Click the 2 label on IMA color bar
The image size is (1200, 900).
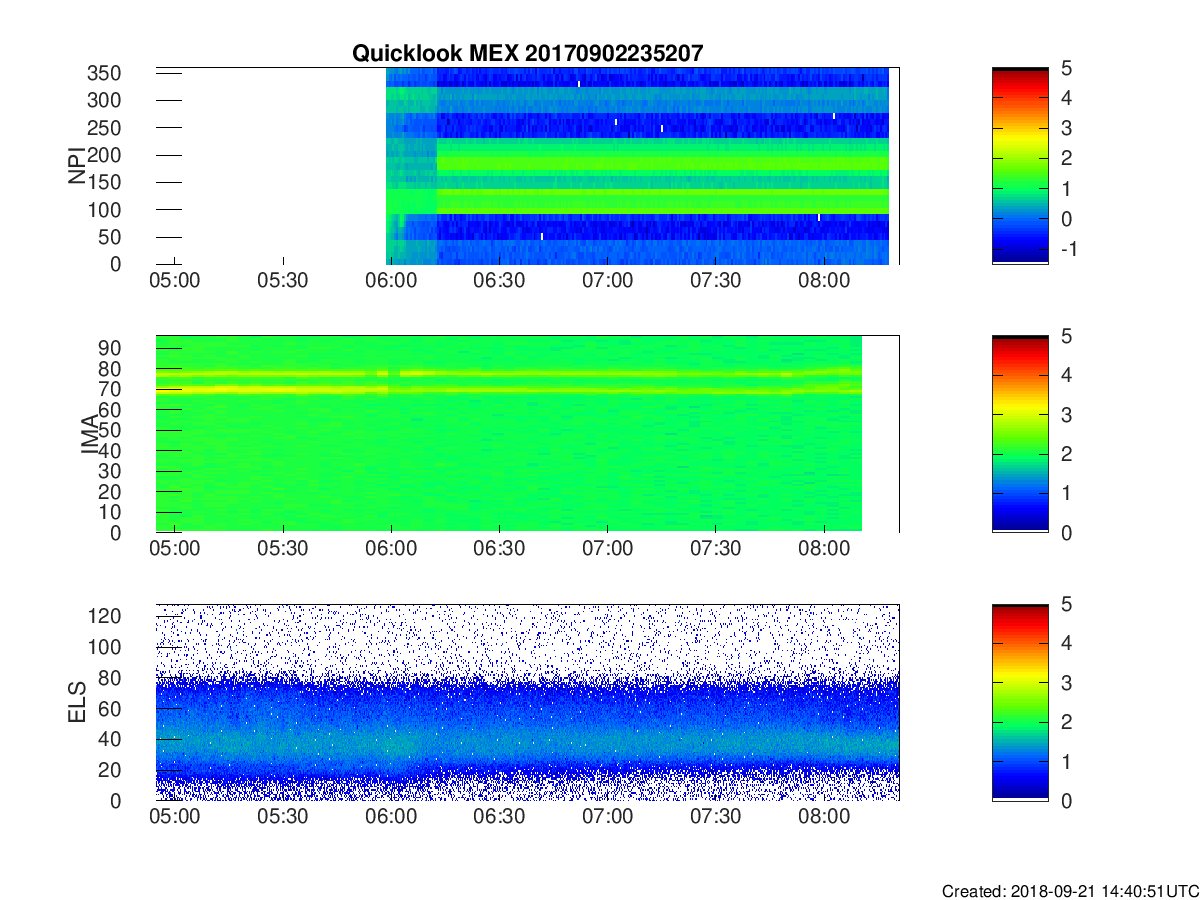1066,454
